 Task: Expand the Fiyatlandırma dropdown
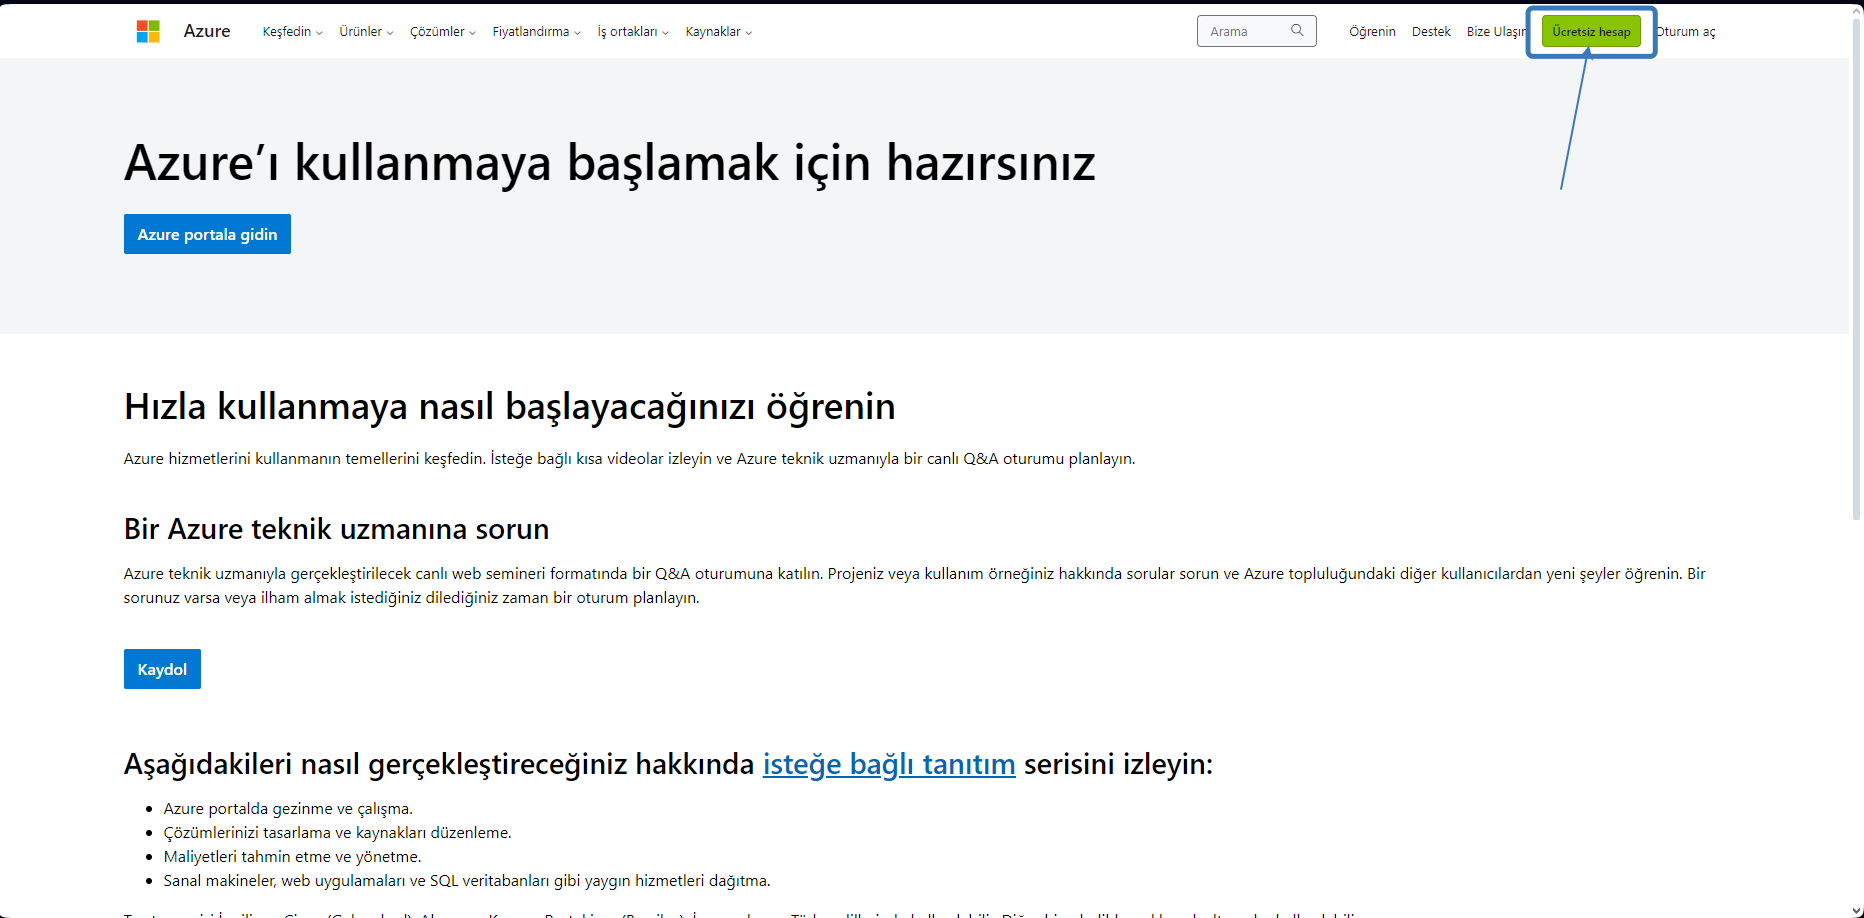point(535,31)
